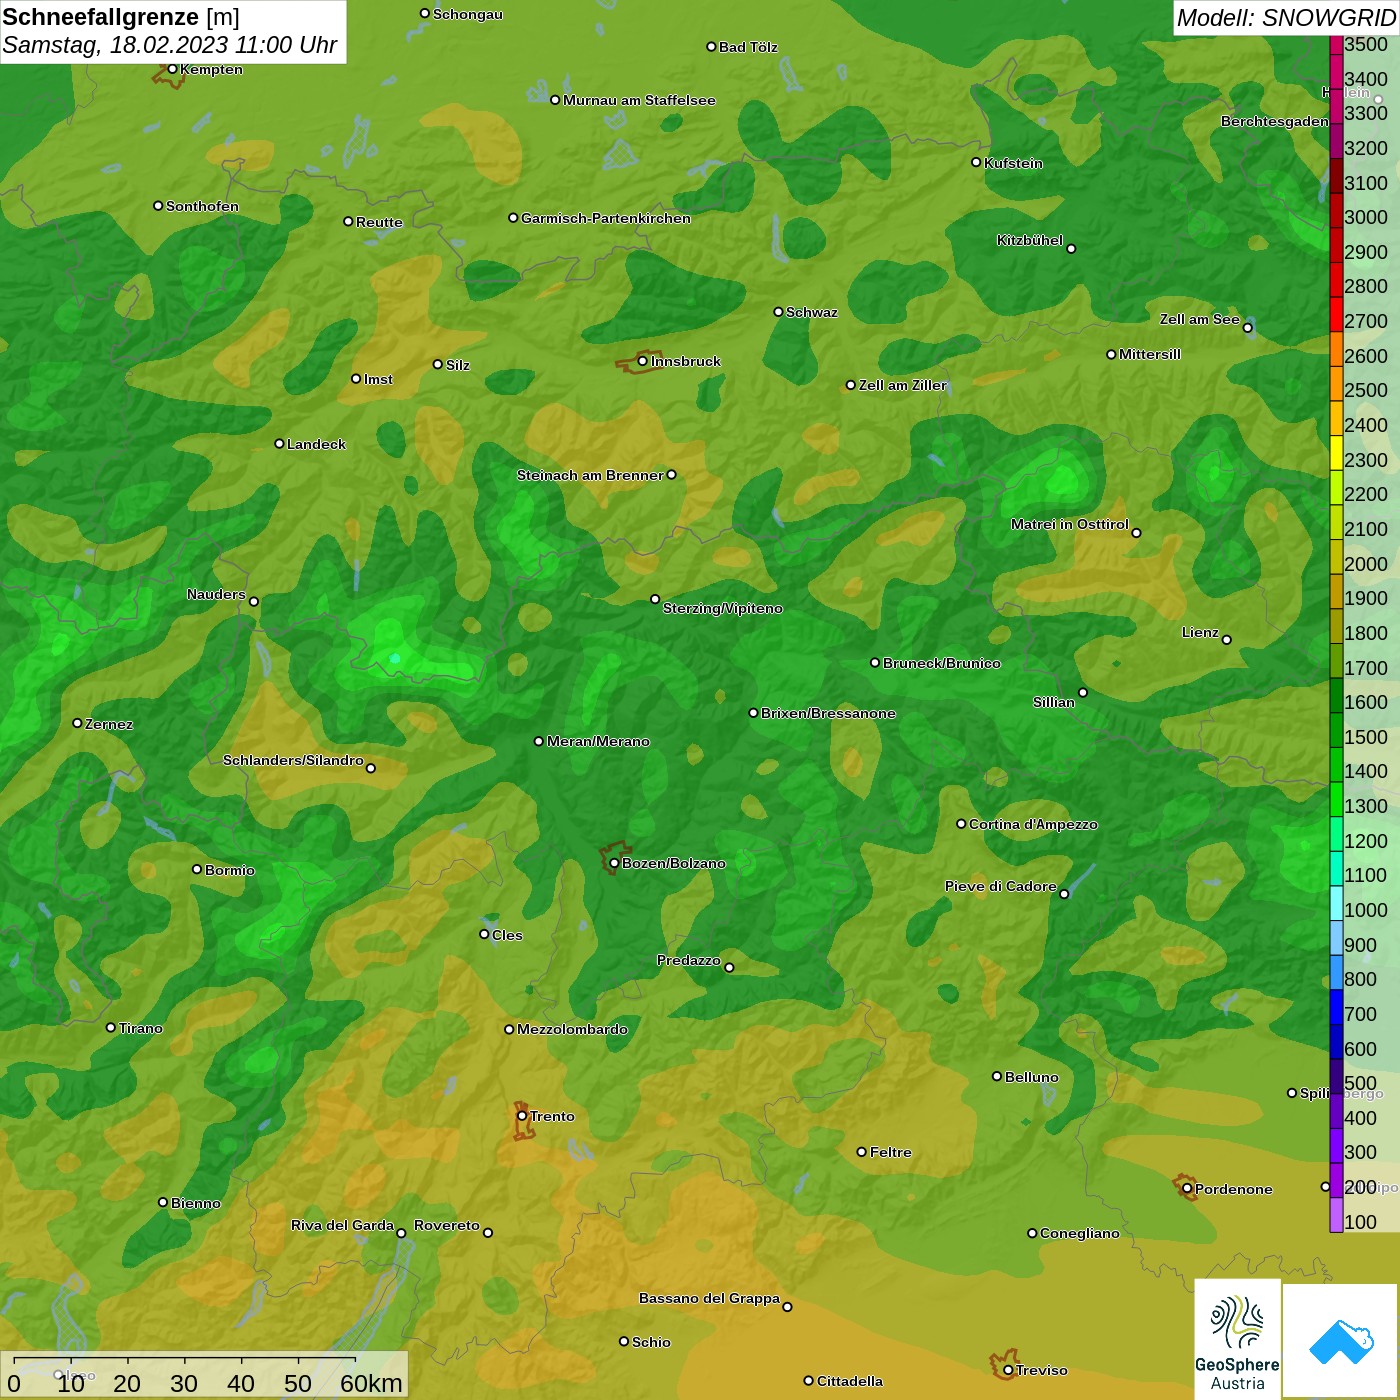Click the Silz label
The width and height of the screenshot is (1400, 1400).
pyautogui.click(x=458, y=365)
